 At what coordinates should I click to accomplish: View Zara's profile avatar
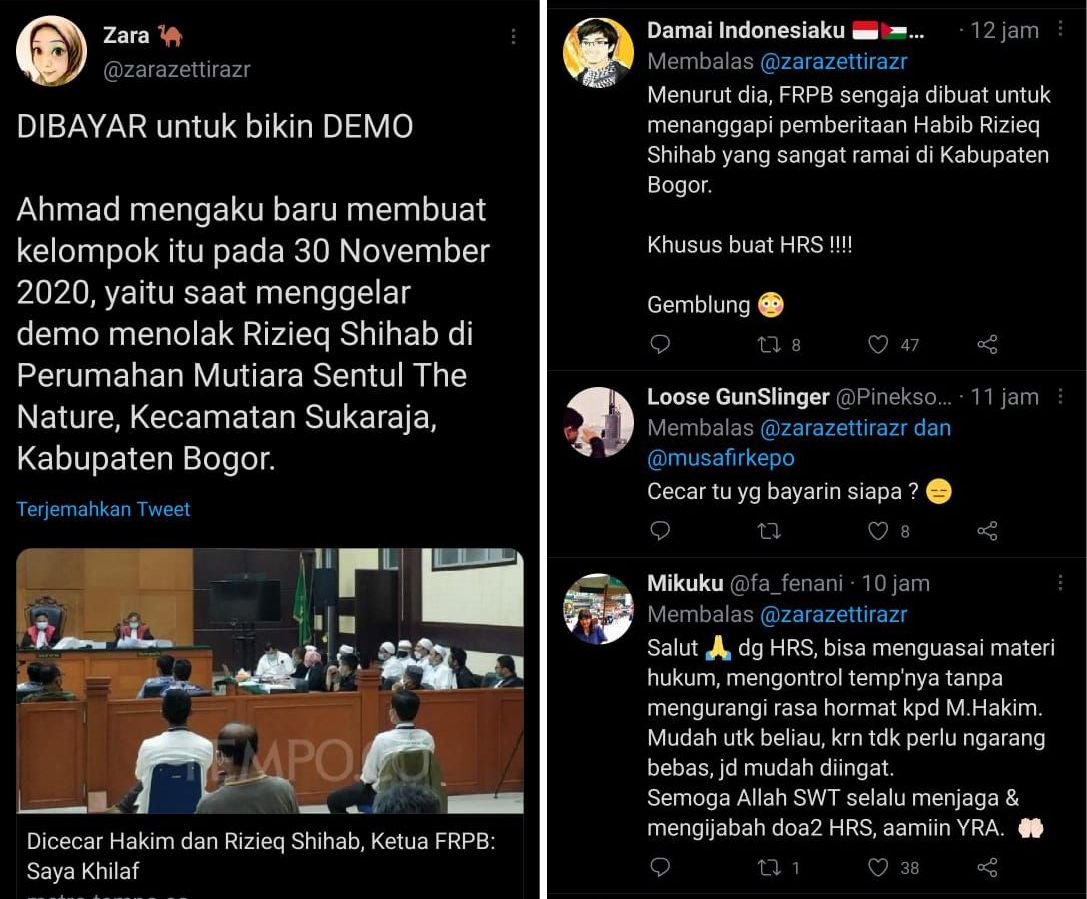pos(51,51)
